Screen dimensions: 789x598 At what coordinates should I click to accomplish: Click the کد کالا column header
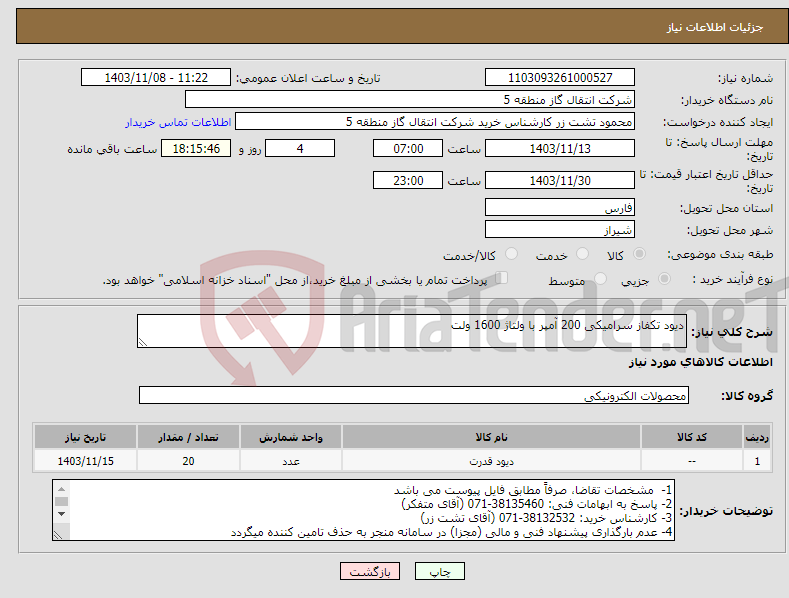click(x=692, y=437)
